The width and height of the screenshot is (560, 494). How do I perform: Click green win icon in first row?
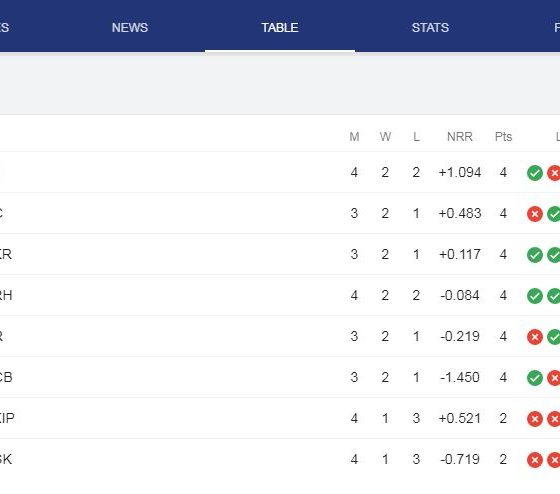coord(535,173)
